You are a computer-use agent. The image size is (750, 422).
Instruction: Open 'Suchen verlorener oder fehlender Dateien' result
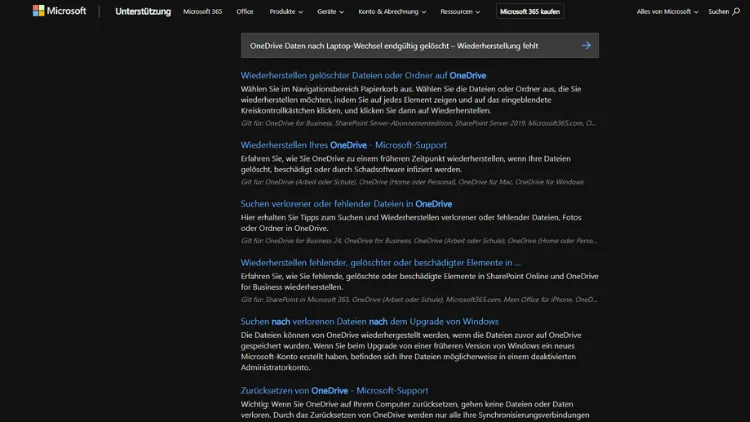tap(346, 204)
